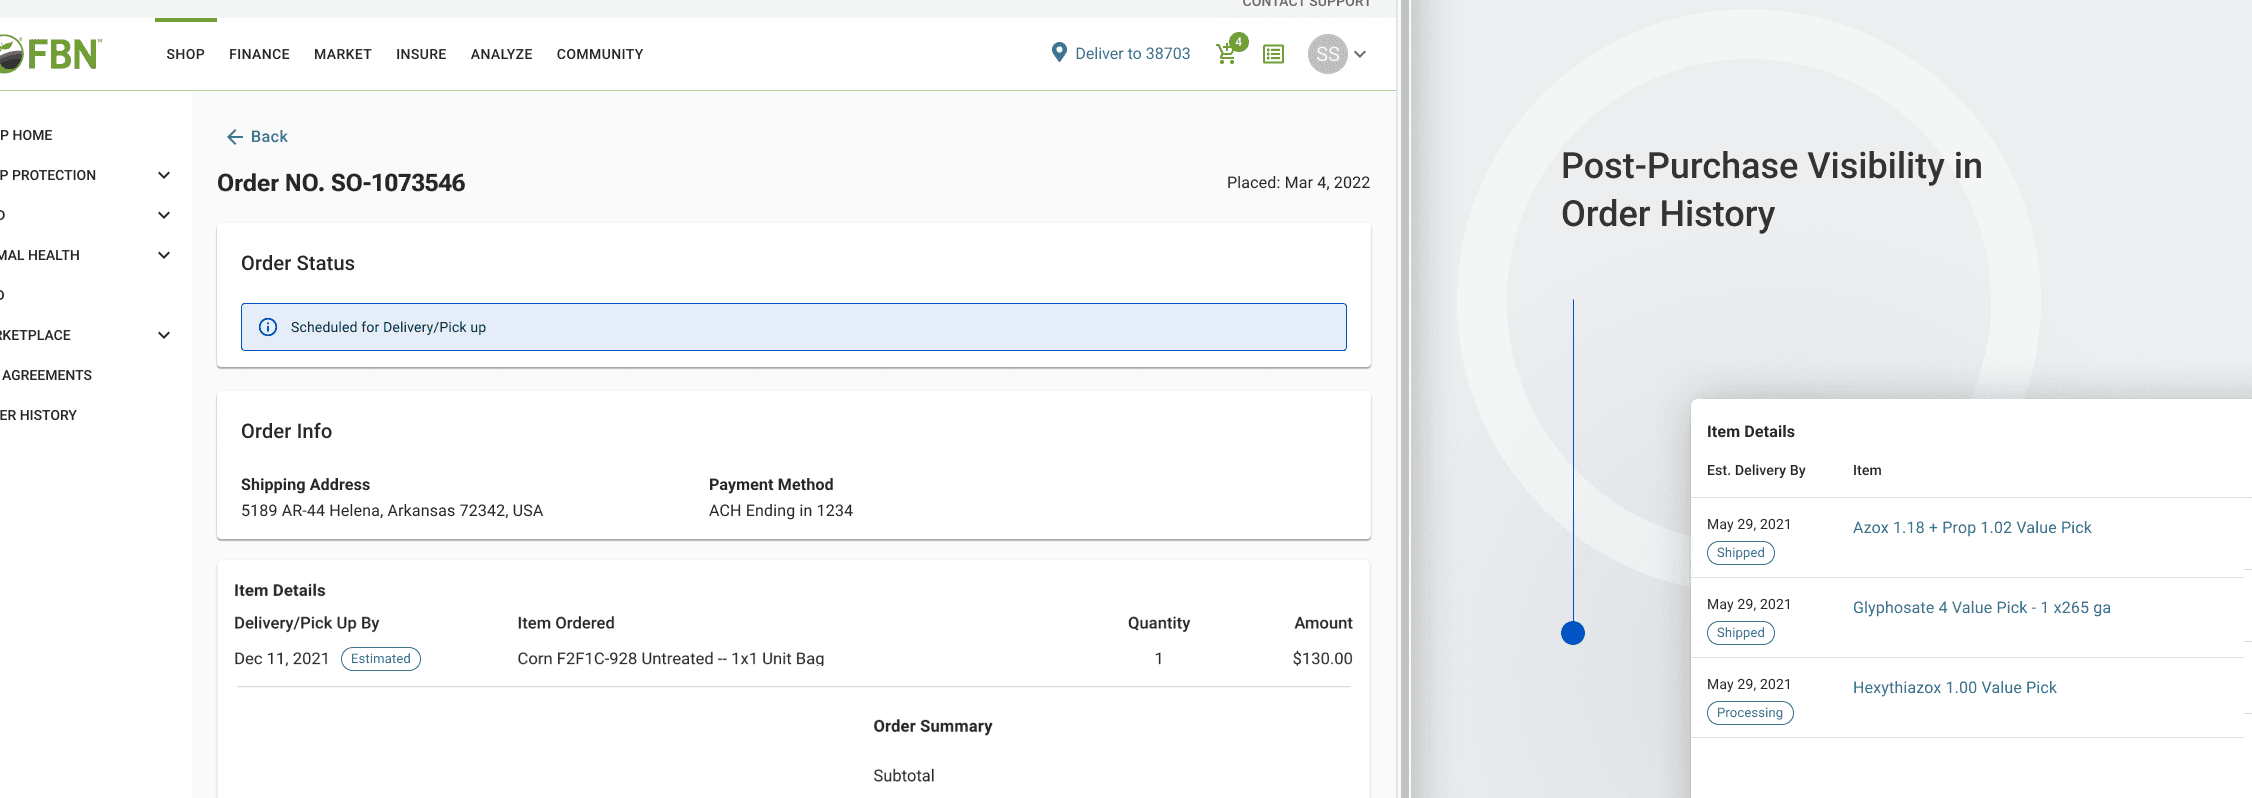Click the info icon in Order Status
The height and width of the screenshot is (798, 2252).
pyautogui.click(x=268, y=327)
